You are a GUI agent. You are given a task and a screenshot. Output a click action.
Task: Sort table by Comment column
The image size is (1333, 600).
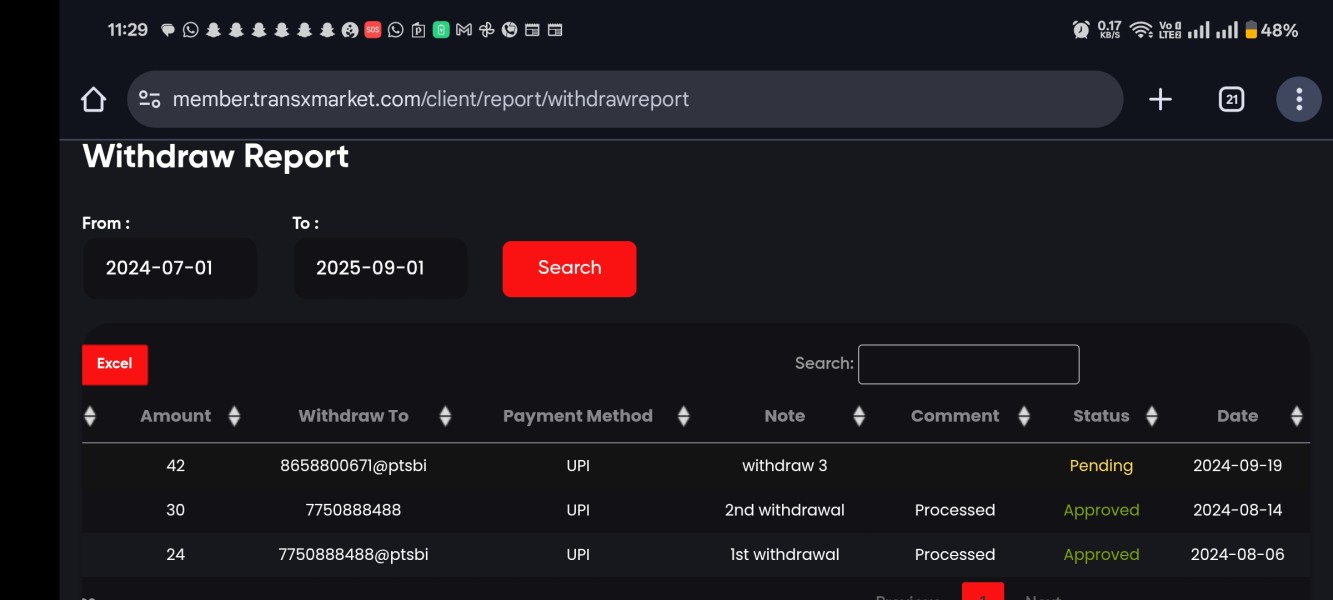tap(955, 416)
